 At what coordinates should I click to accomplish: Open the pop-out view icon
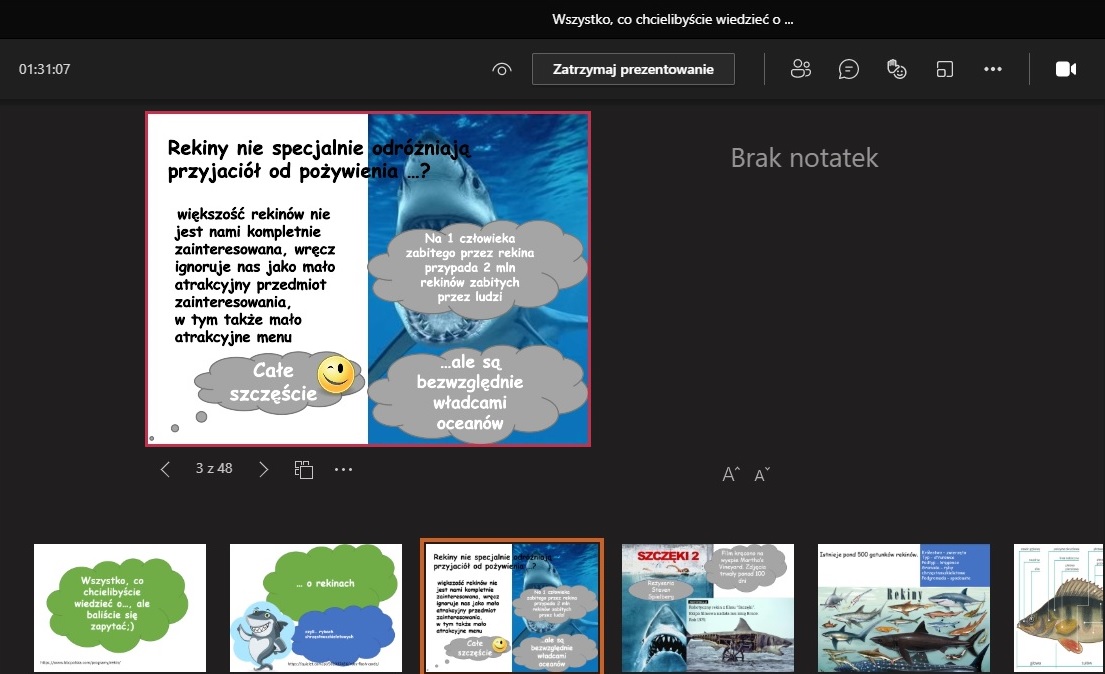[945, 69]
